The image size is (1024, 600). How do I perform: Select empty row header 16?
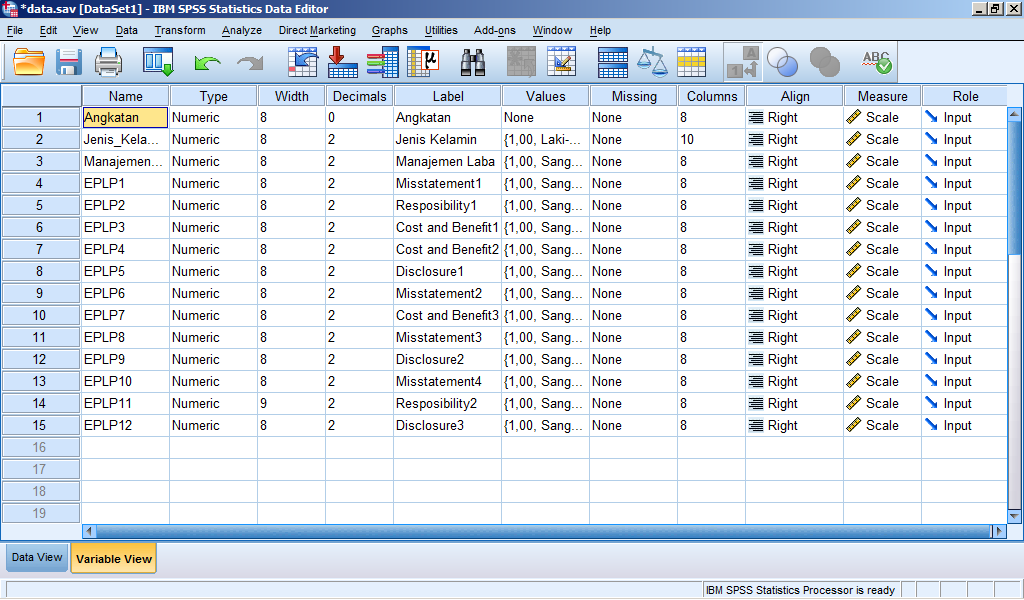tap(40, 448)
